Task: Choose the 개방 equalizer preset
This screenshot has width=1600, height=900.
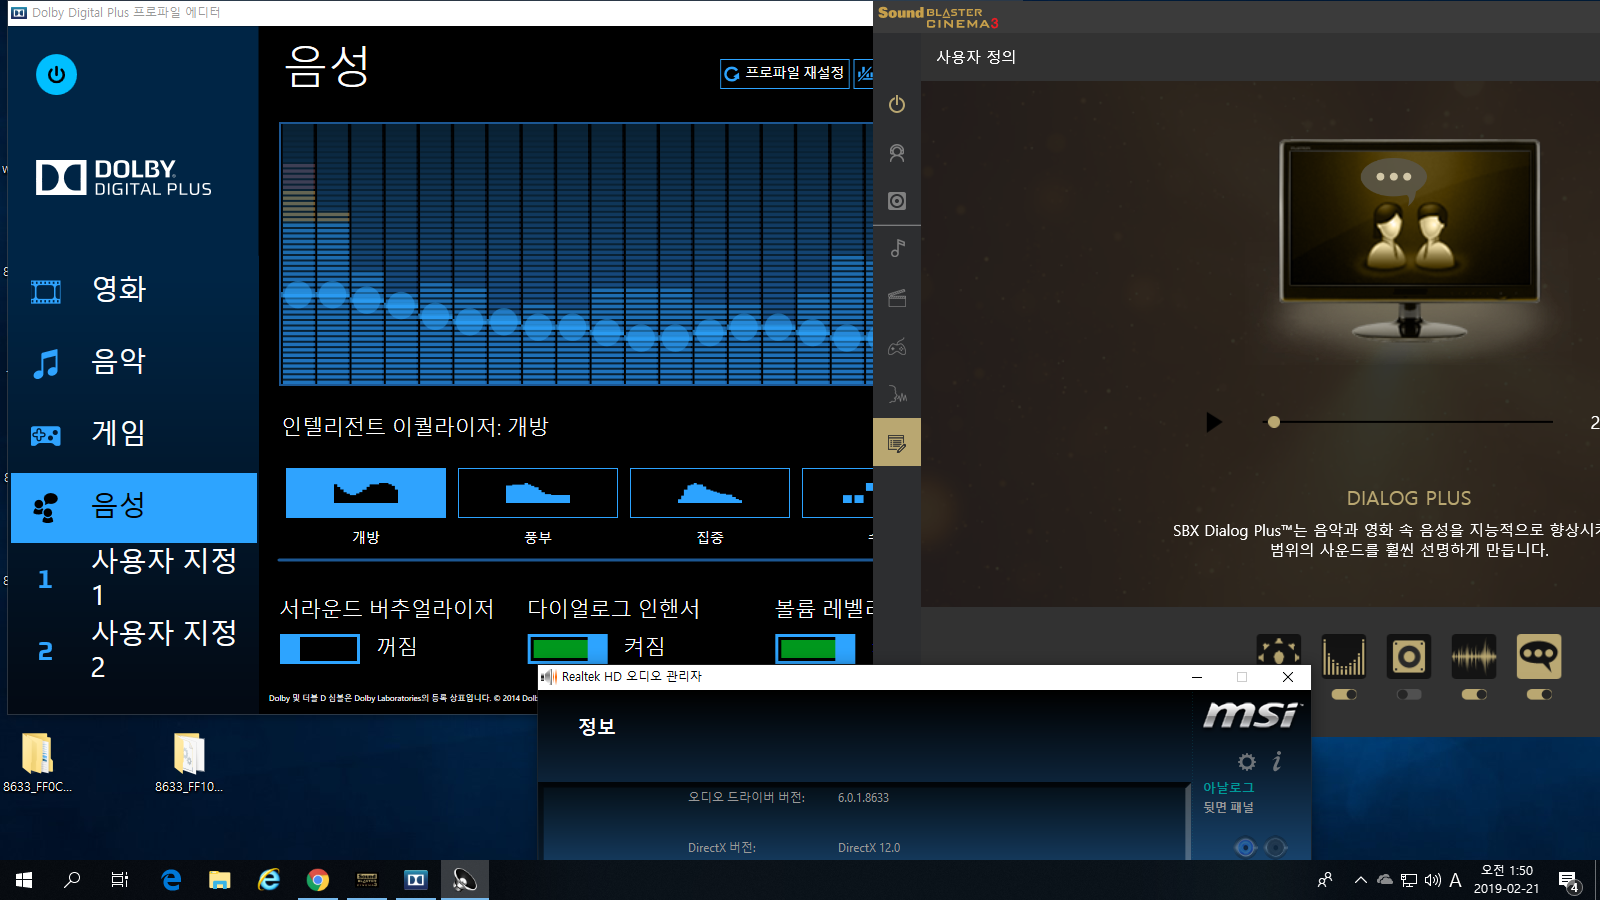Action: click(x=366, y=493)
